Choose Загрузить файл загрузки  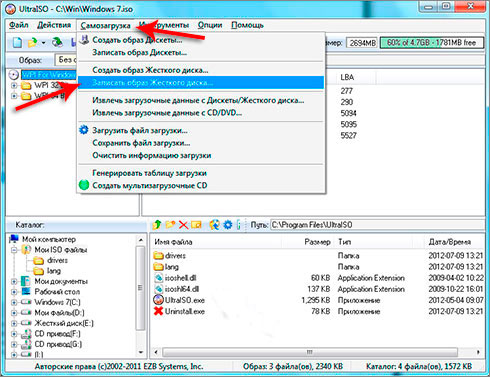pyautogui.click(x=201, y=131)
